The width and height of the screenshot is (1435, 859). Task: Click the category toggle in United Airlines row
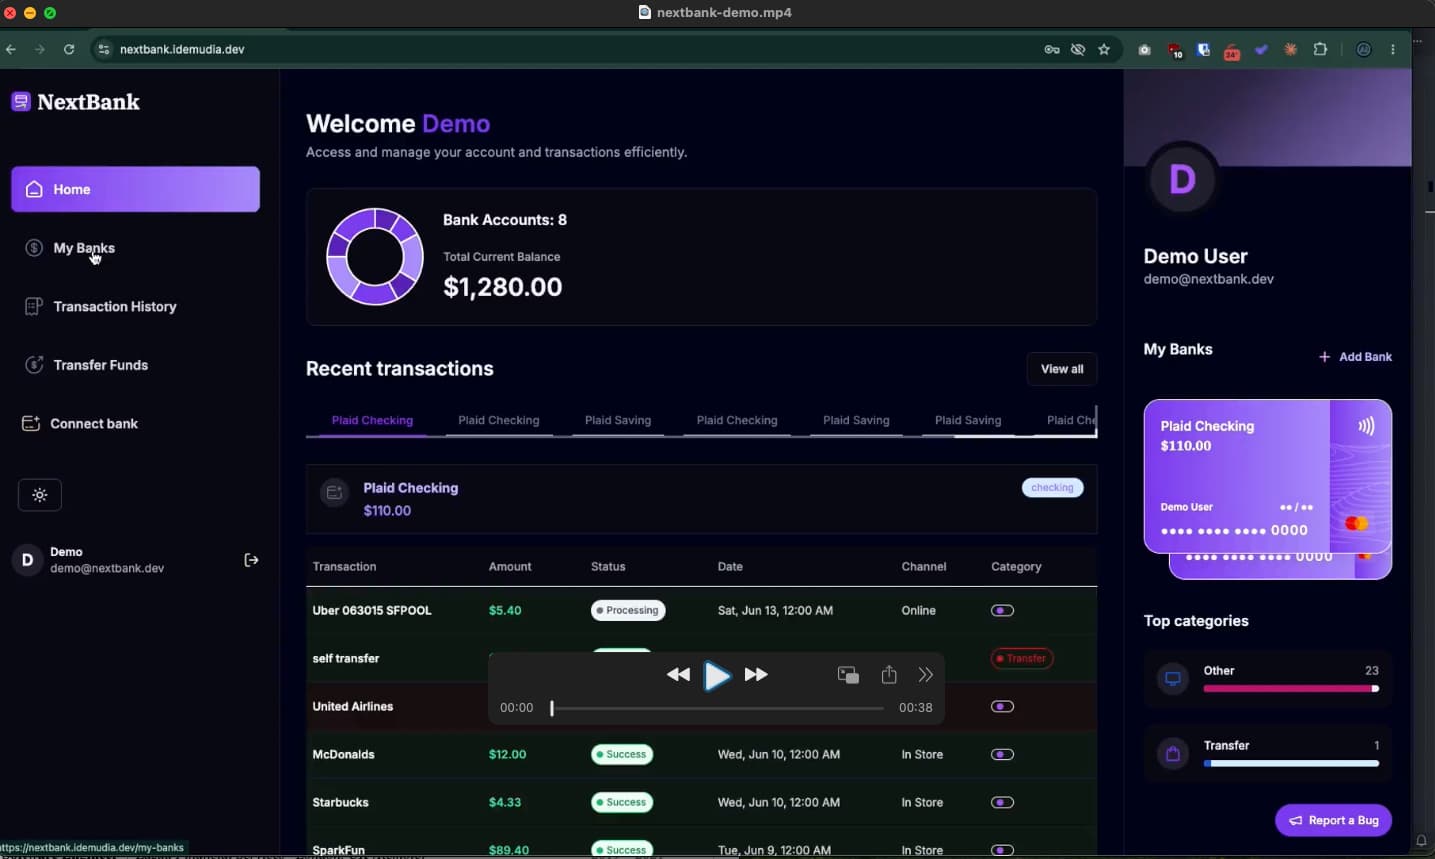(x=1002, y=706)
